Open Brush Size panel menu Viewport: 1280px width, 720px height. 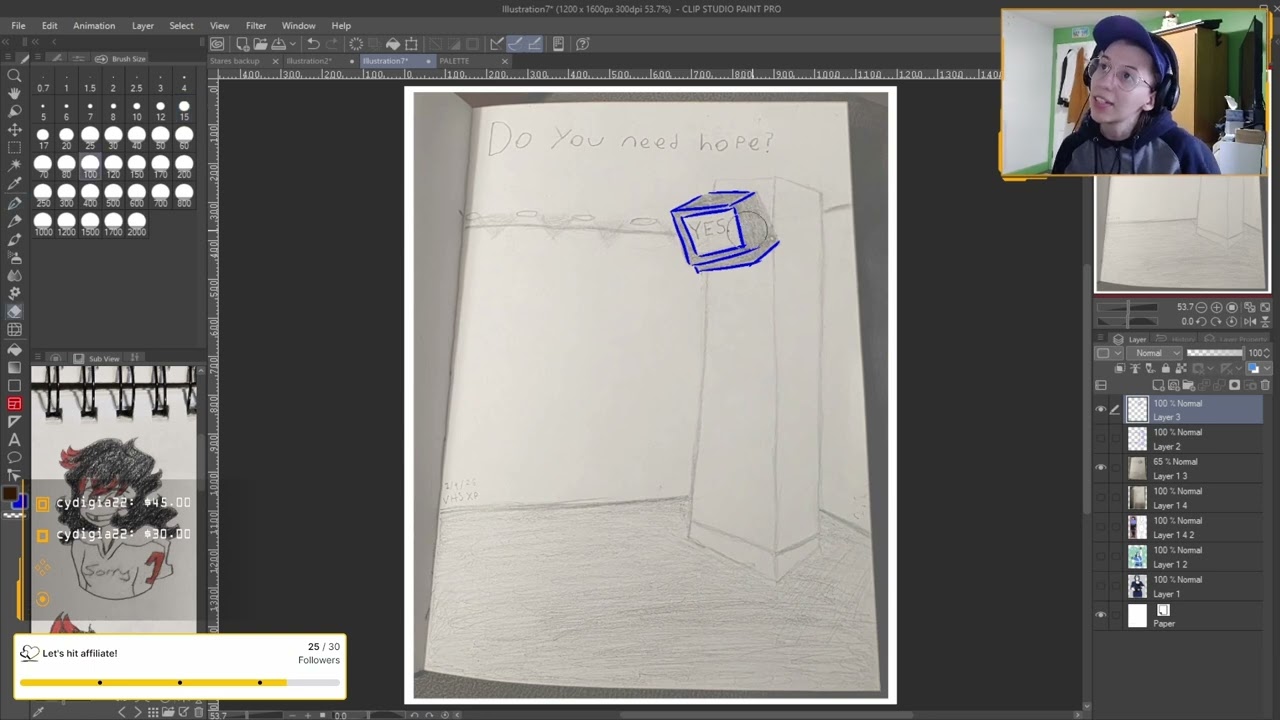pyautogui.click(x=37, y=59)
